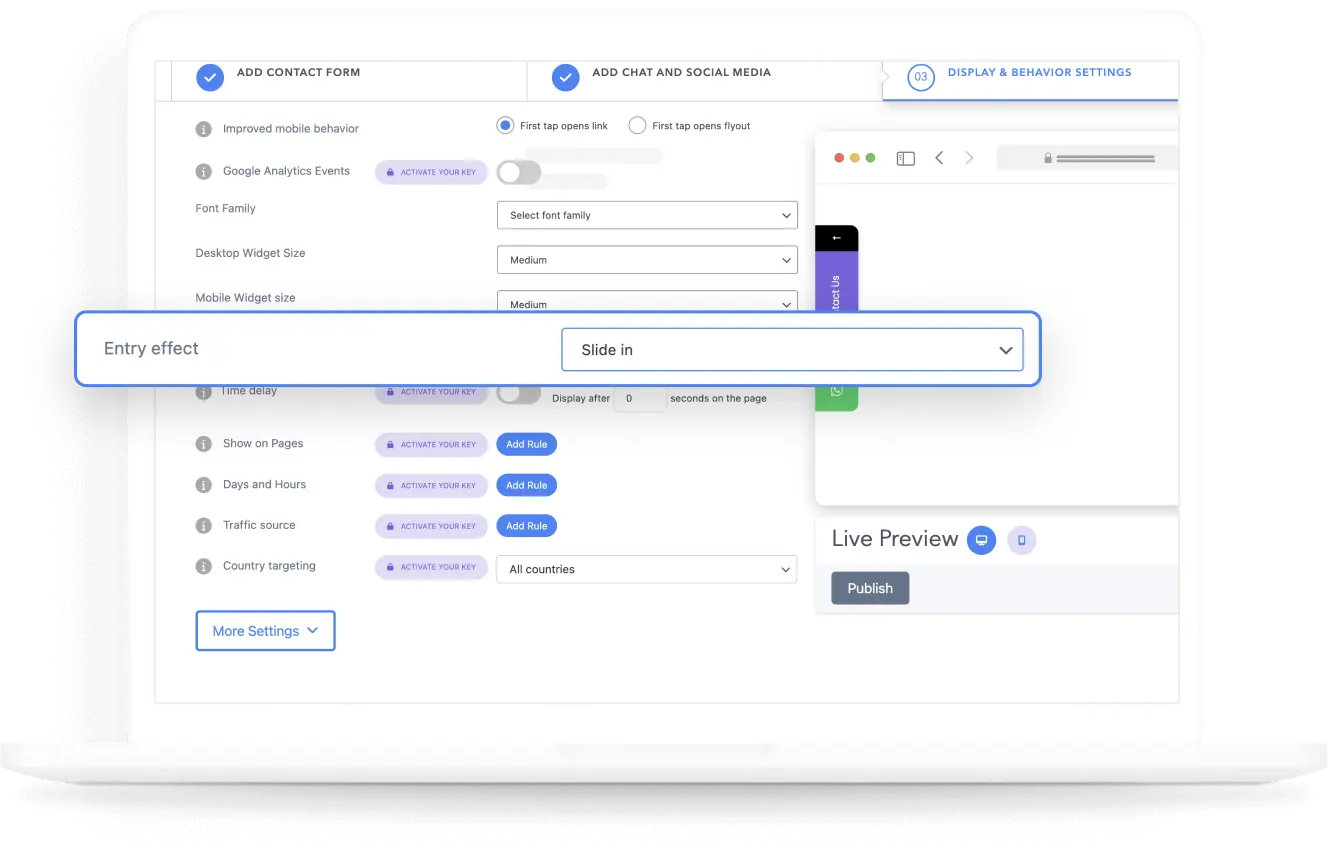Click the preview browser address bar

(1088, 158)
